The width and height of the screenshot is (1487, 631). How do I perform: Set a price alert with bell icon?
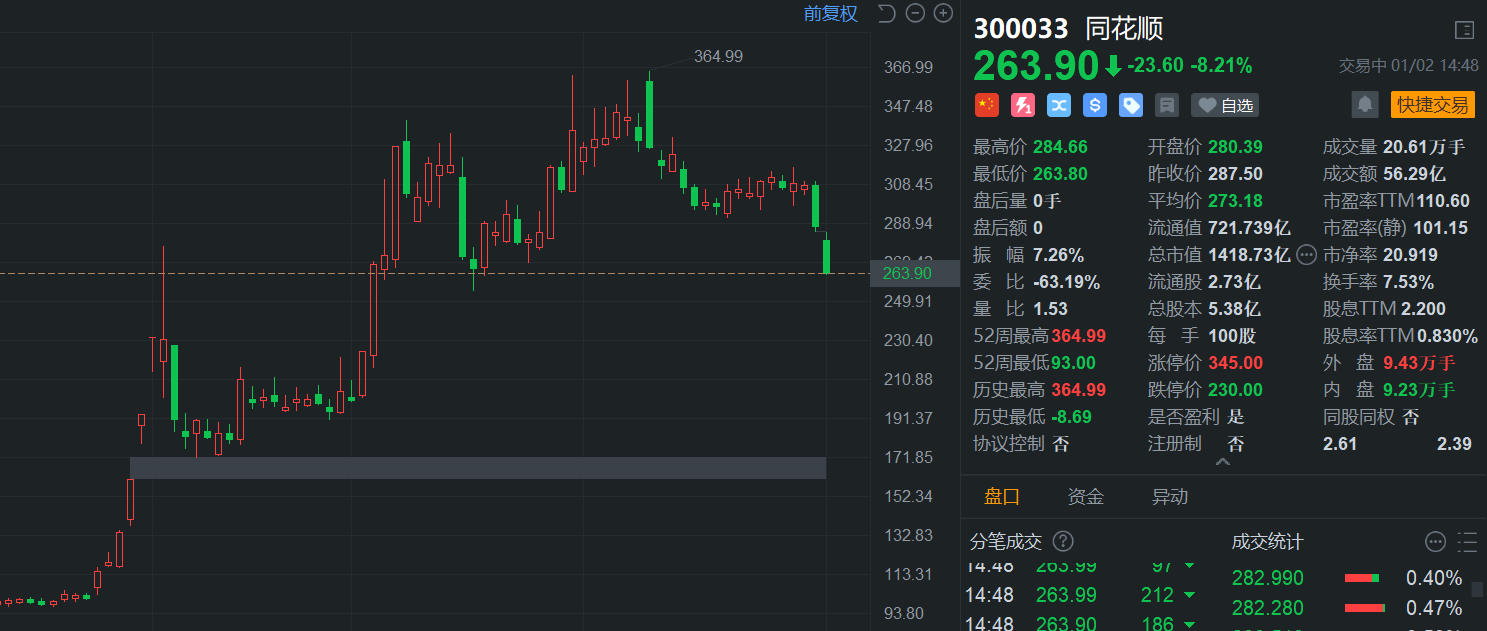(1364, 104)
